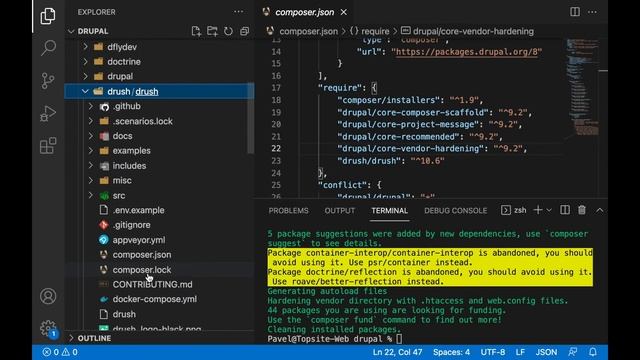Open the Explorer view in activity bar
The width and height of the screenshot is (640, 360).
[x=48, y=16]
